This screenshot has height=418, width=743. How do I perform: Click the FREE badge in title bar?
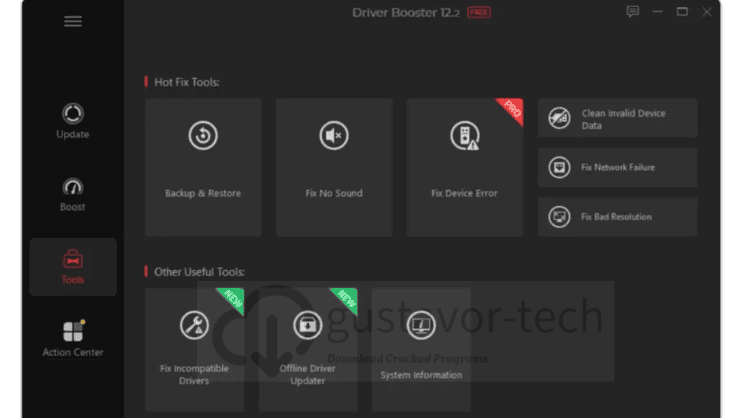[x=479, y=12]
